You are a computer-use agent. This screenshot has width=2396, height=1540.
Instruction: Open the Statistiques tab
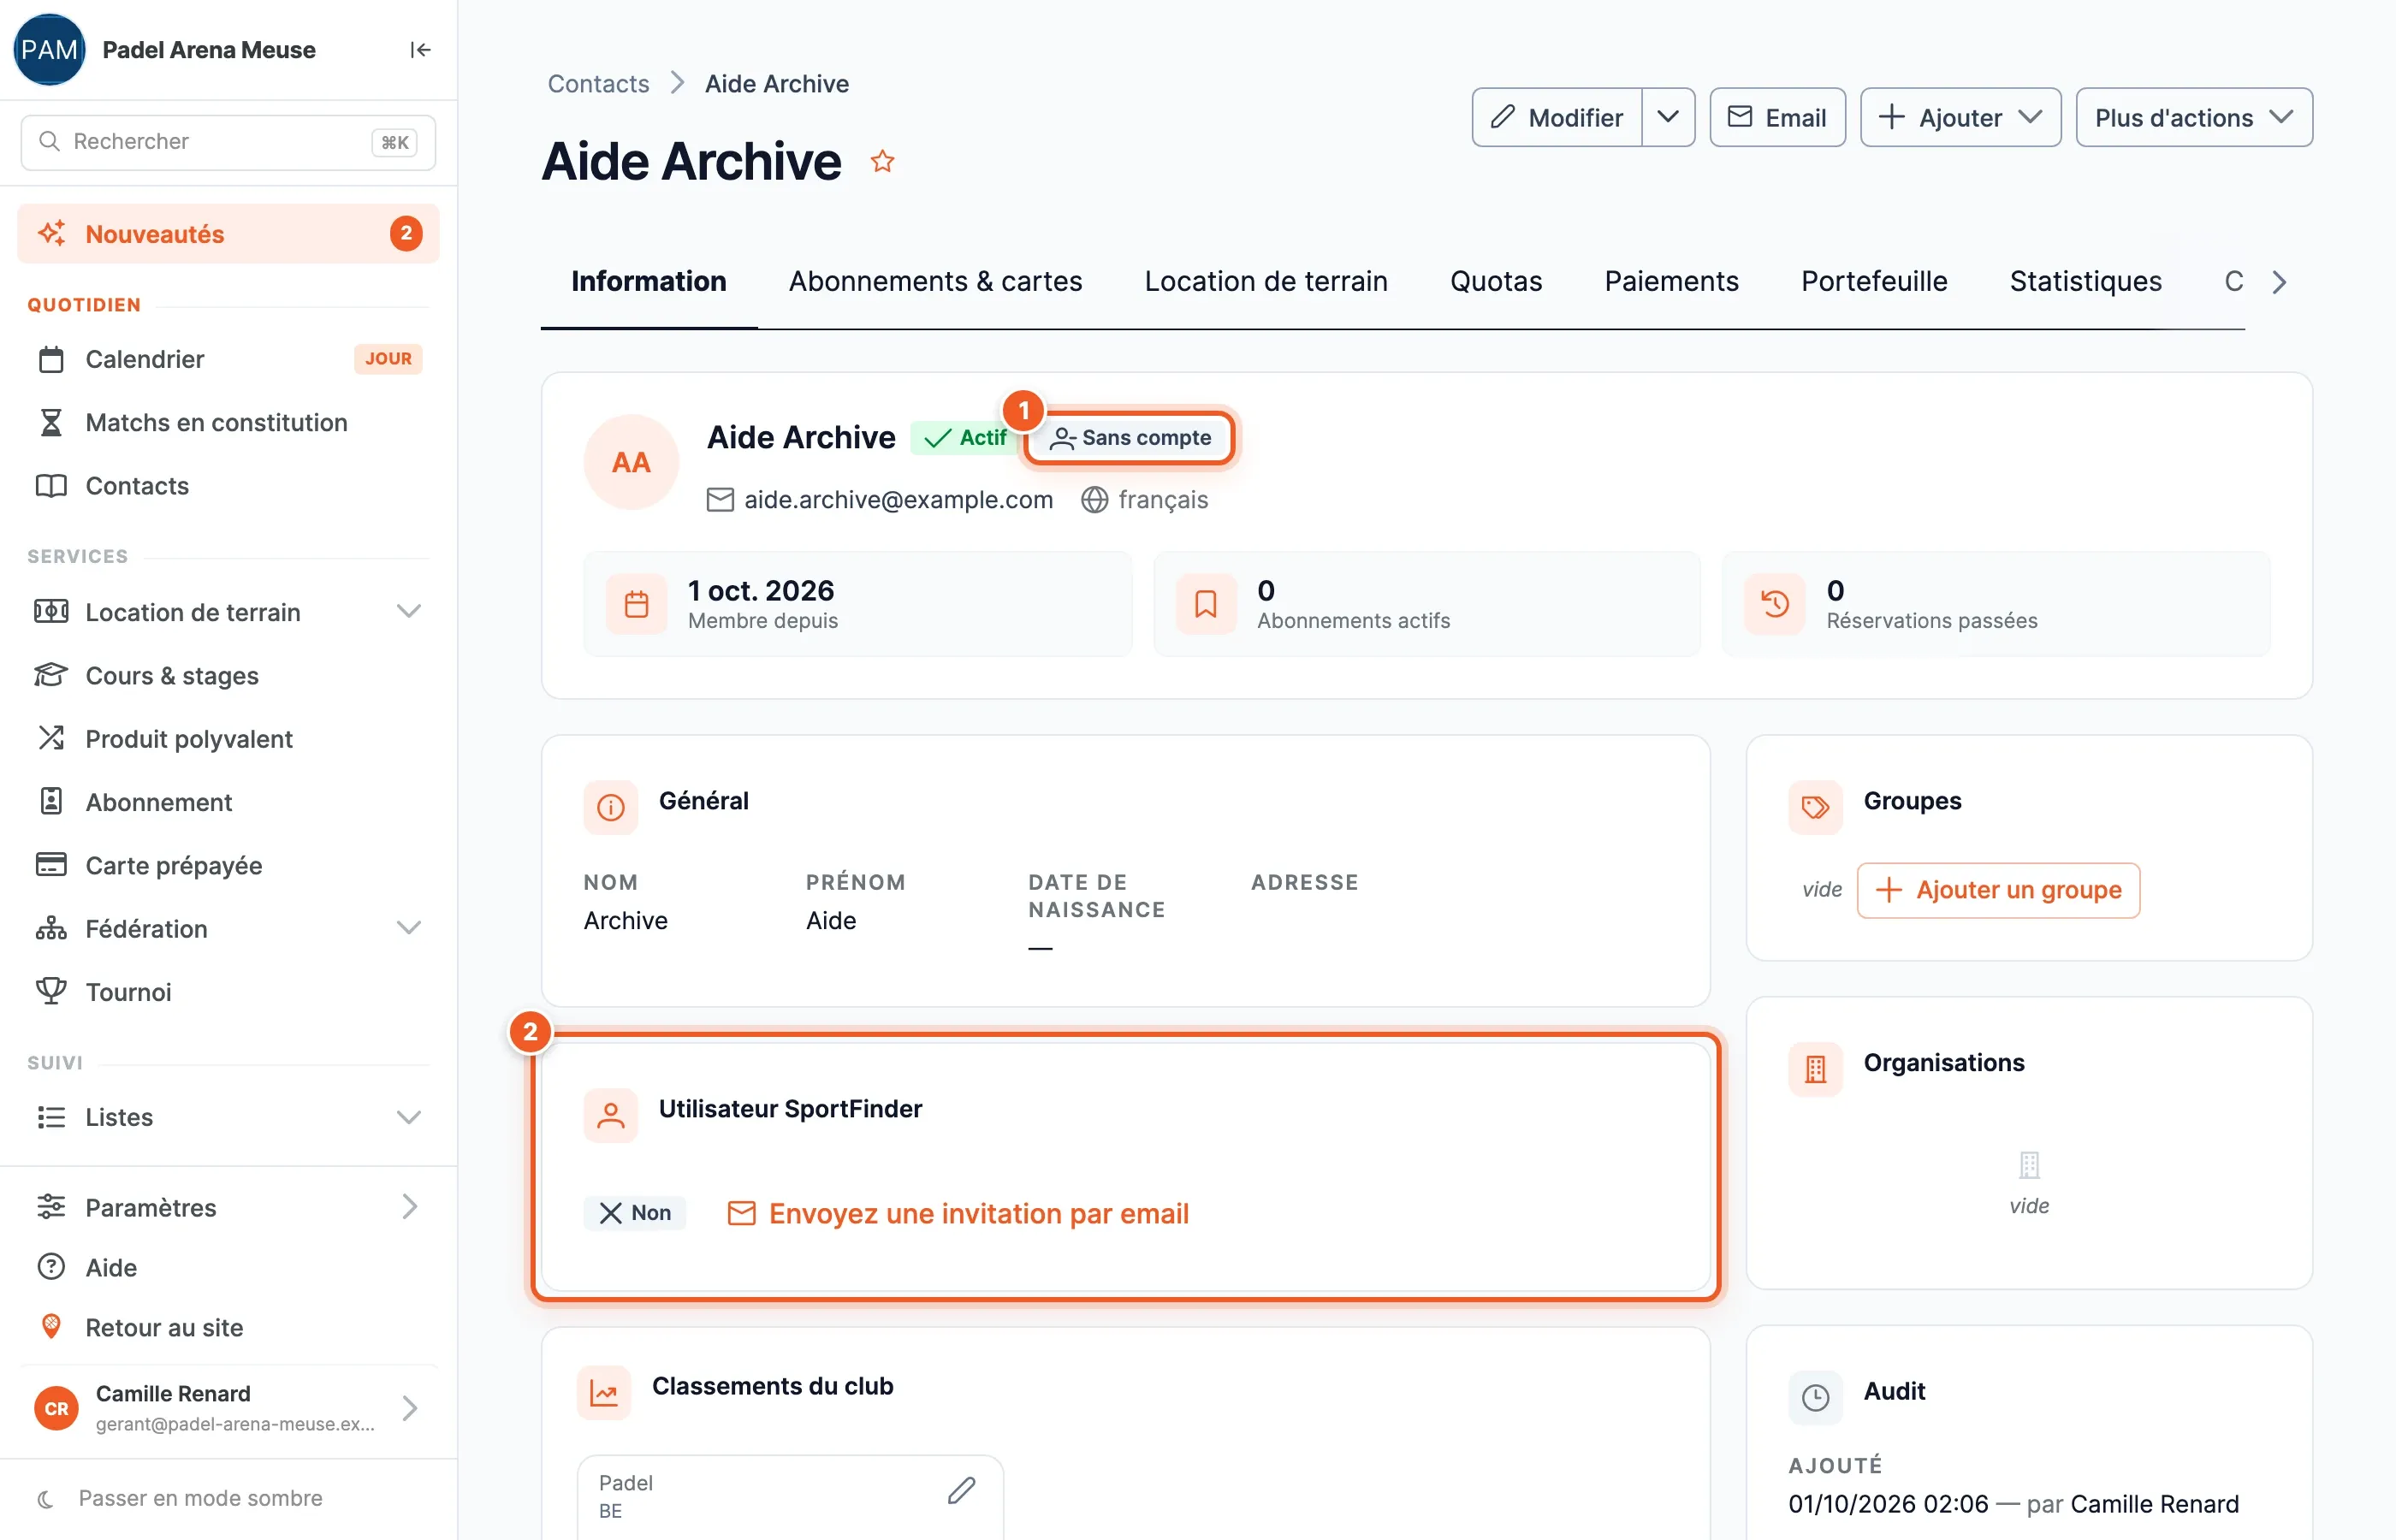(x=2086, y=281)
